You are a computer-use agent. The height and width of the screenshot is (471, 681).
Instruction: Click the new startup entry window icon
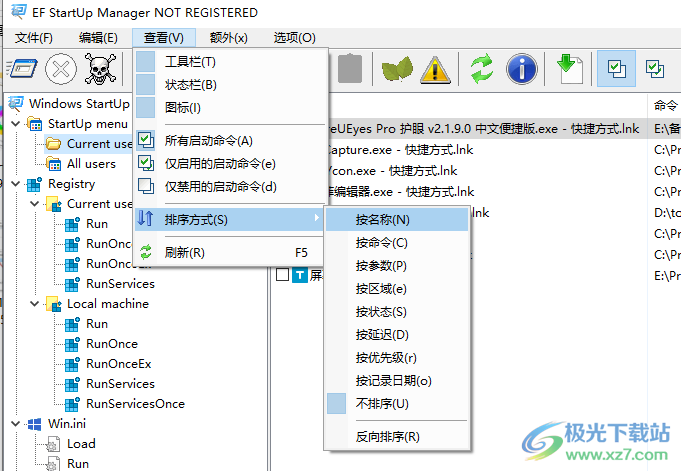point(22,69)
